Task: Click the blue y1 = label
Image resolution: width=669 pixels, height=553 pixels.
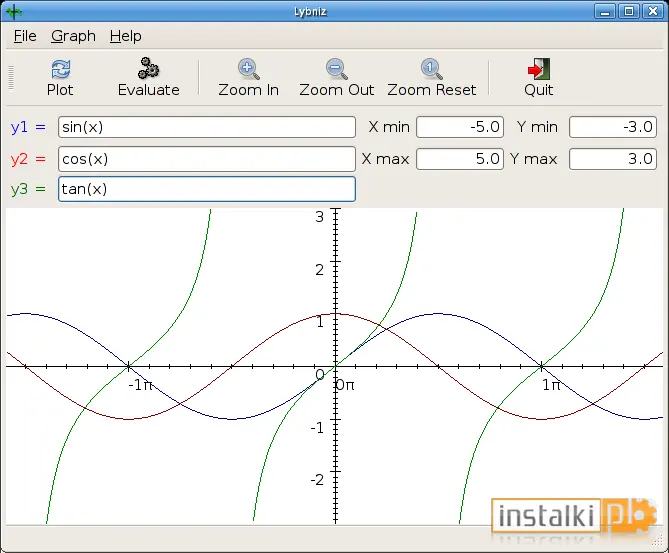Action: click(x=28, y=127)
